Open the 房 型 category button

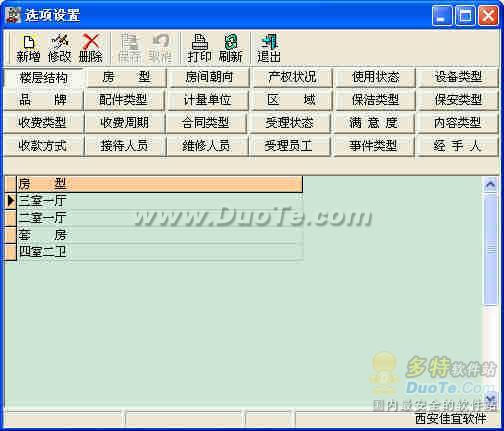pos(126,78)
